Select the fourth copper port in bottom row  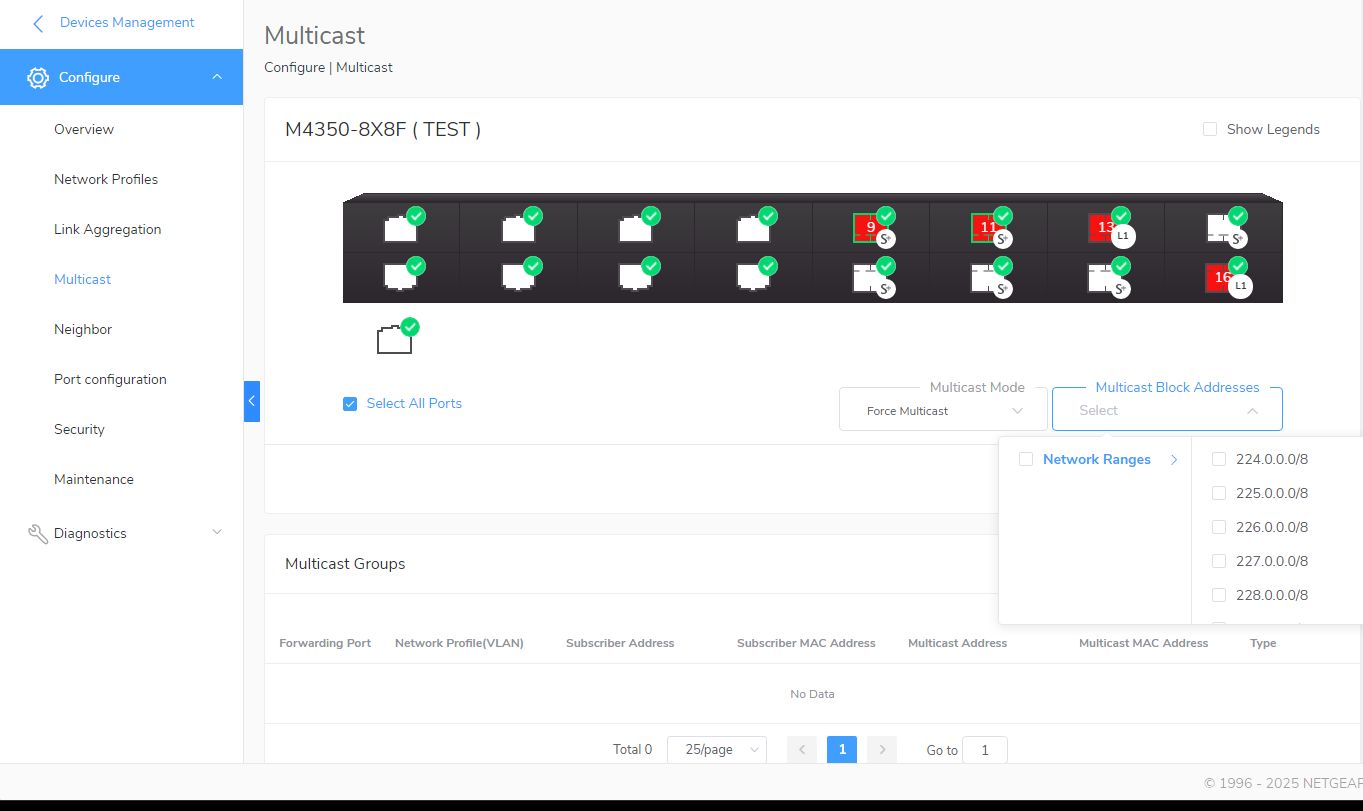[x=753, y=276]
